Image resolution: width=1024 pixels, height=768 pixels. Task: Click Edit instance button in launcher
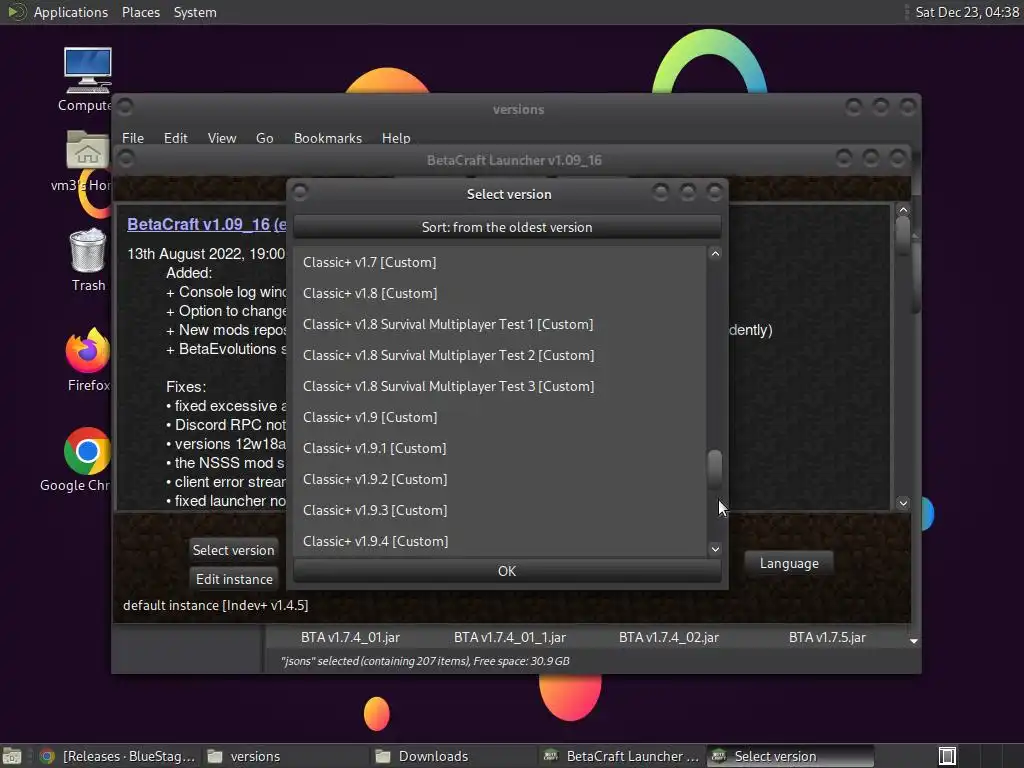(x=234, y=579)
